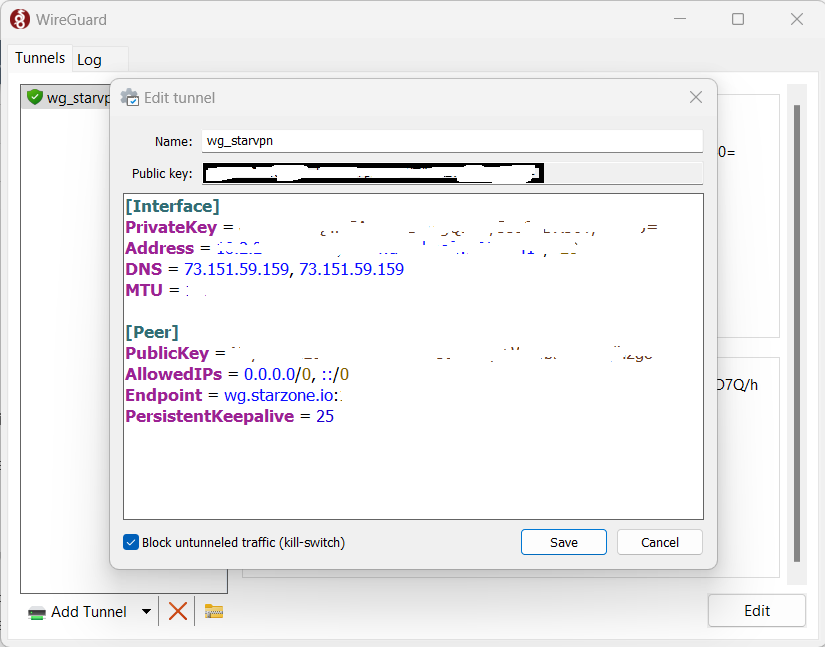Click the PersistentKeepalive = 25 line
The image size is (825, 647).
tap(229, 417)
